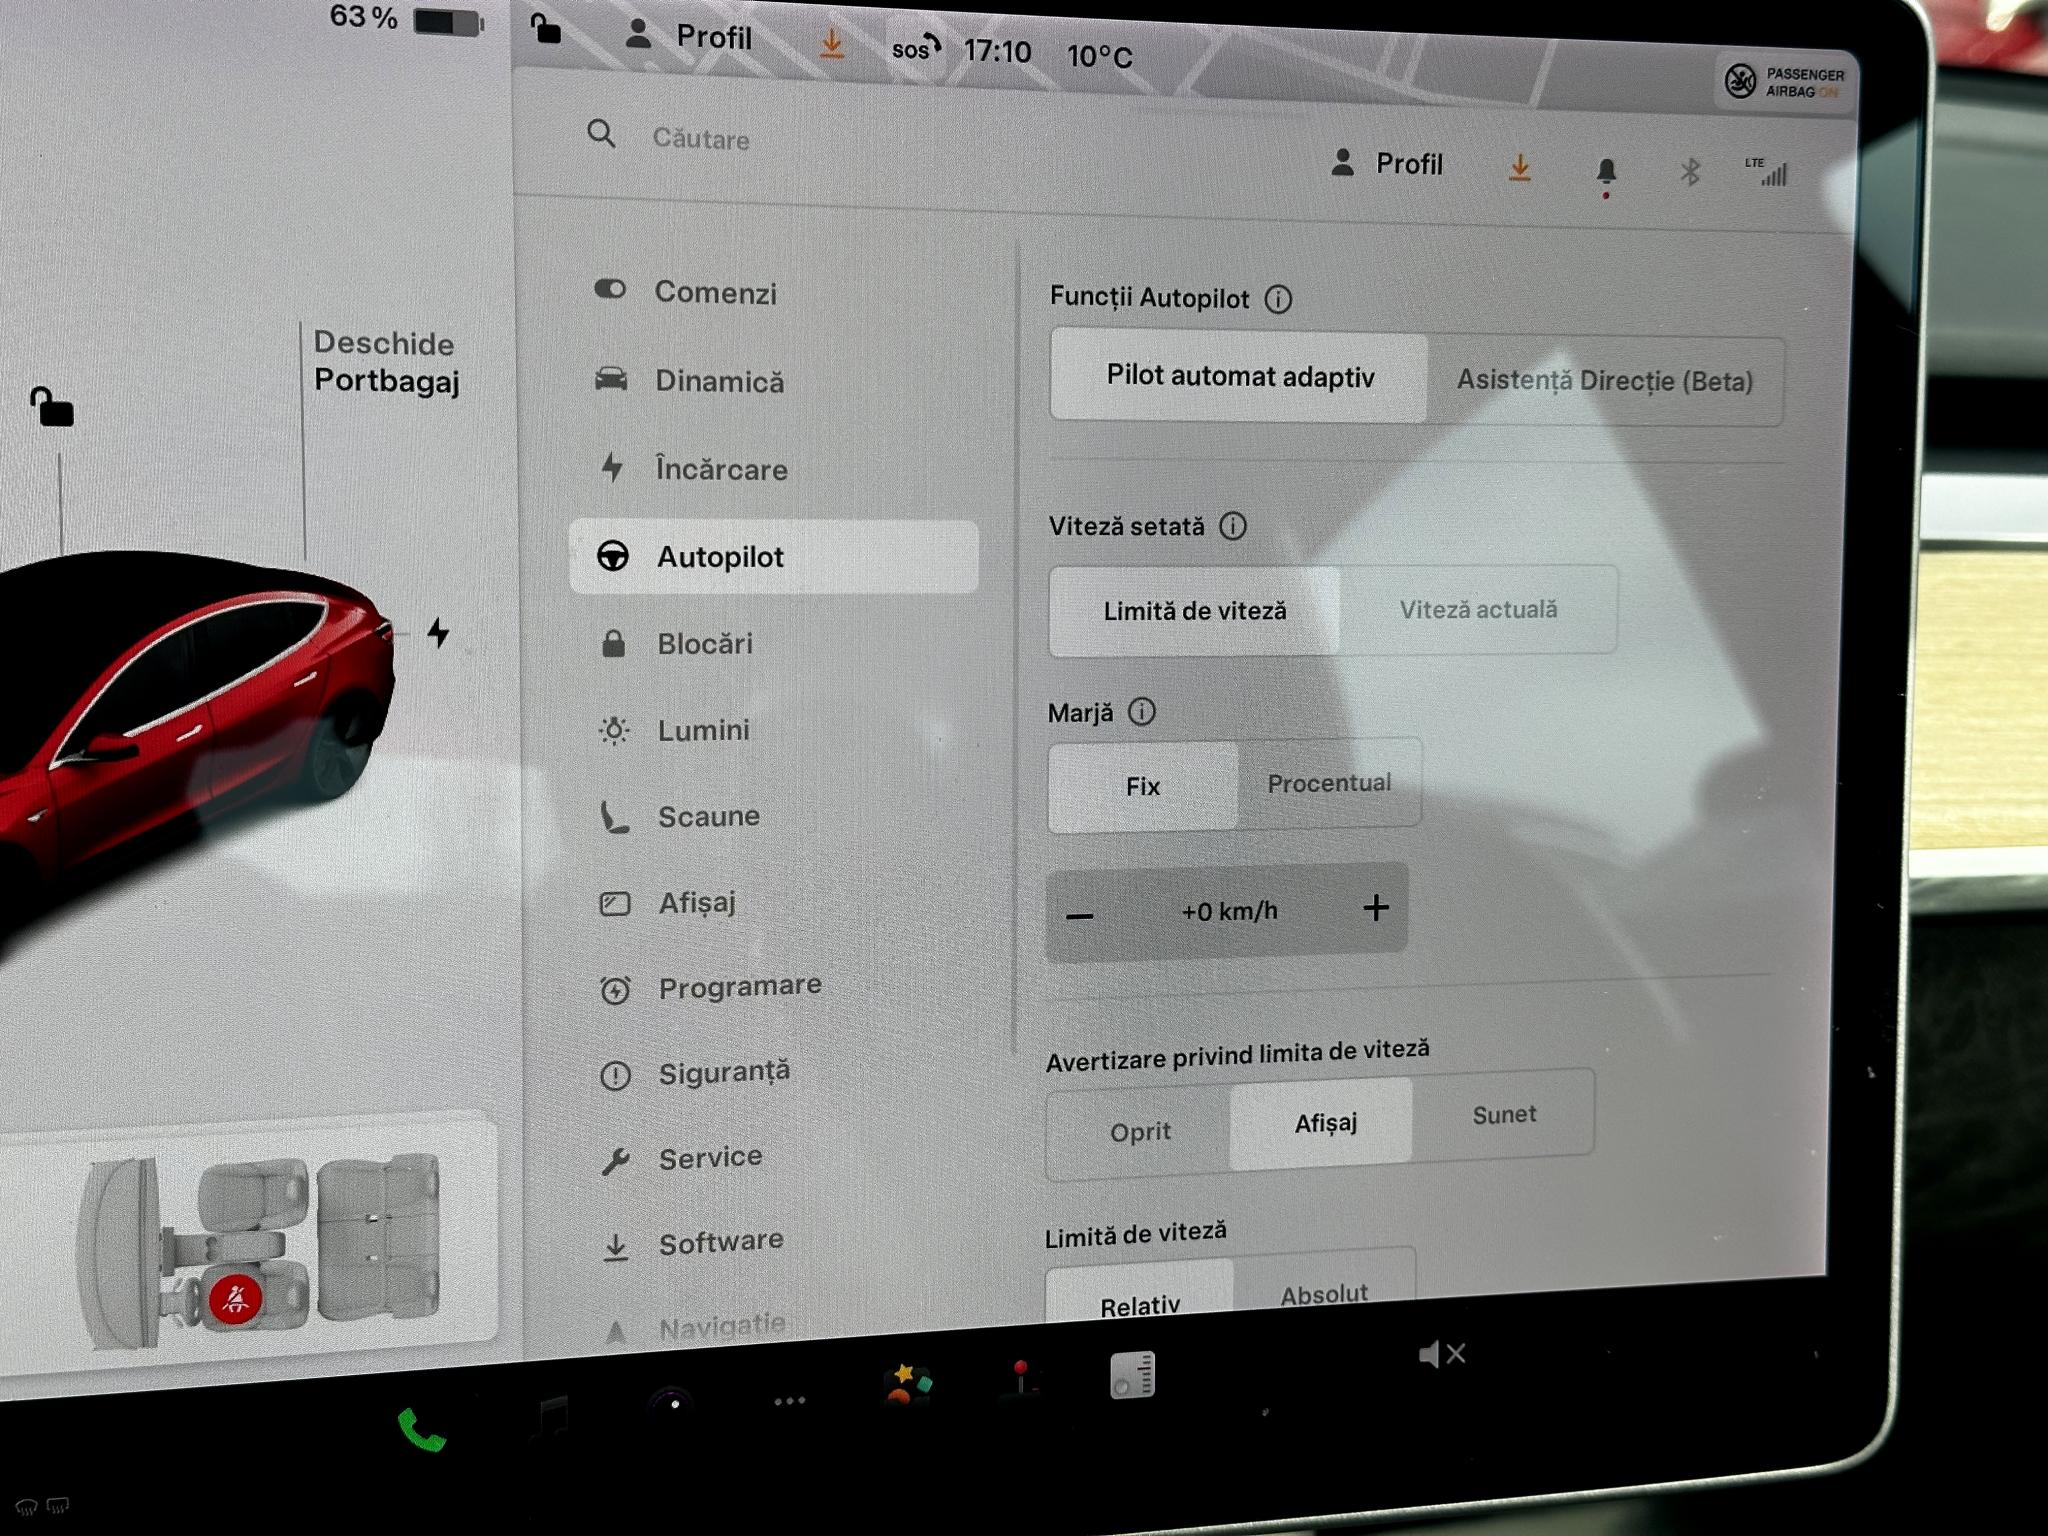
Task: Set speed to Viteză actuală
Action: click(1478, 609)
